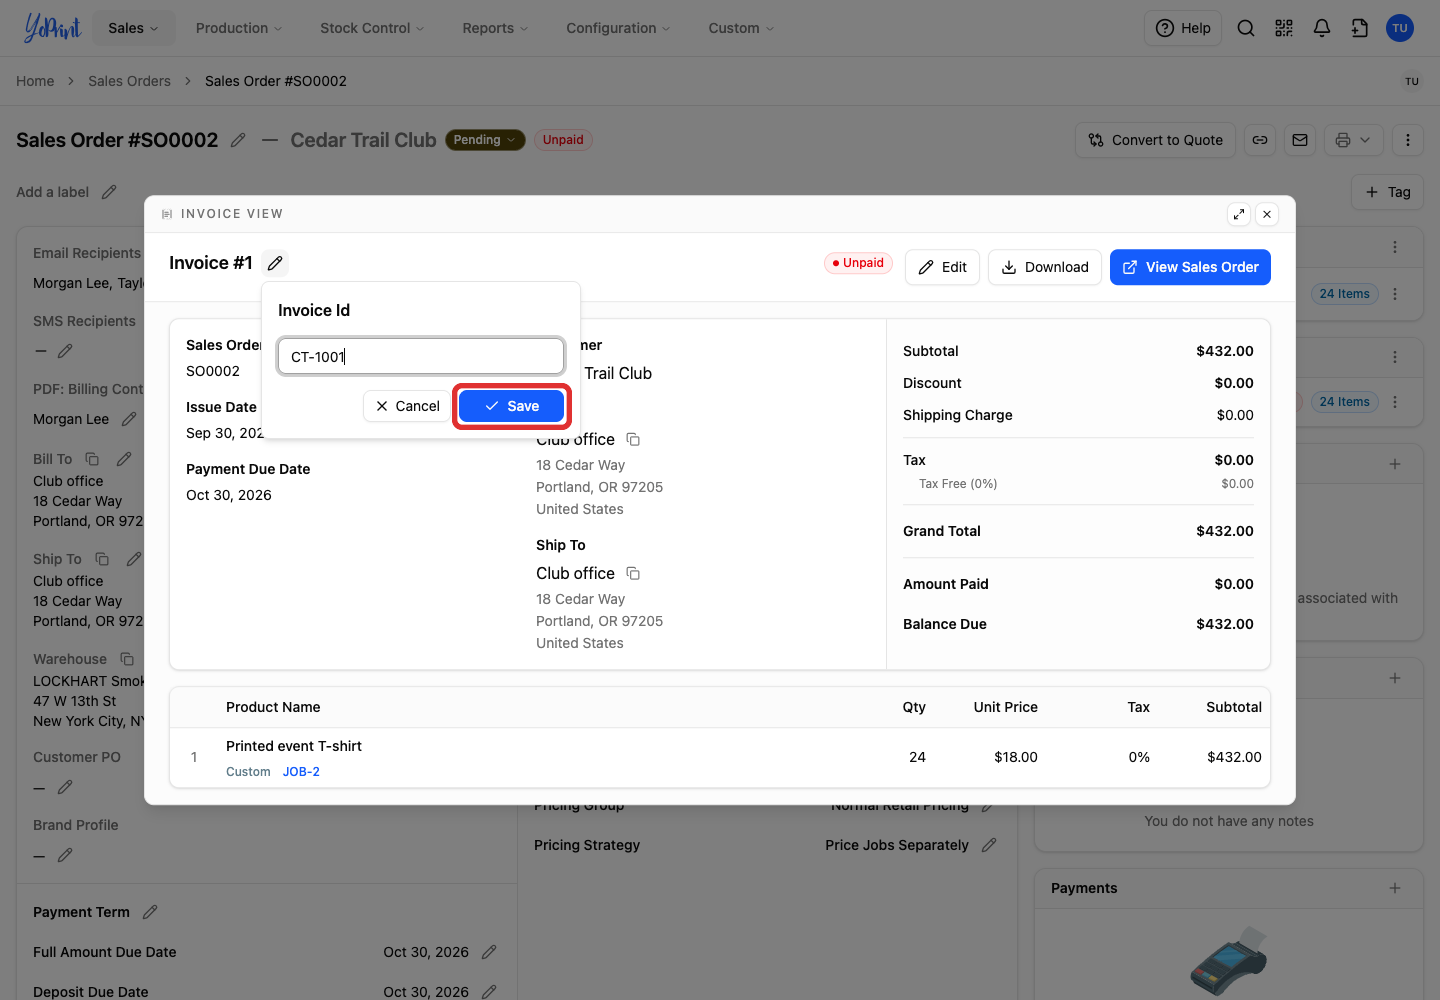The width and height of the screenshot is (1440, 1000).
Task: Add a Tag to the order
Action: click(1388, 192)
